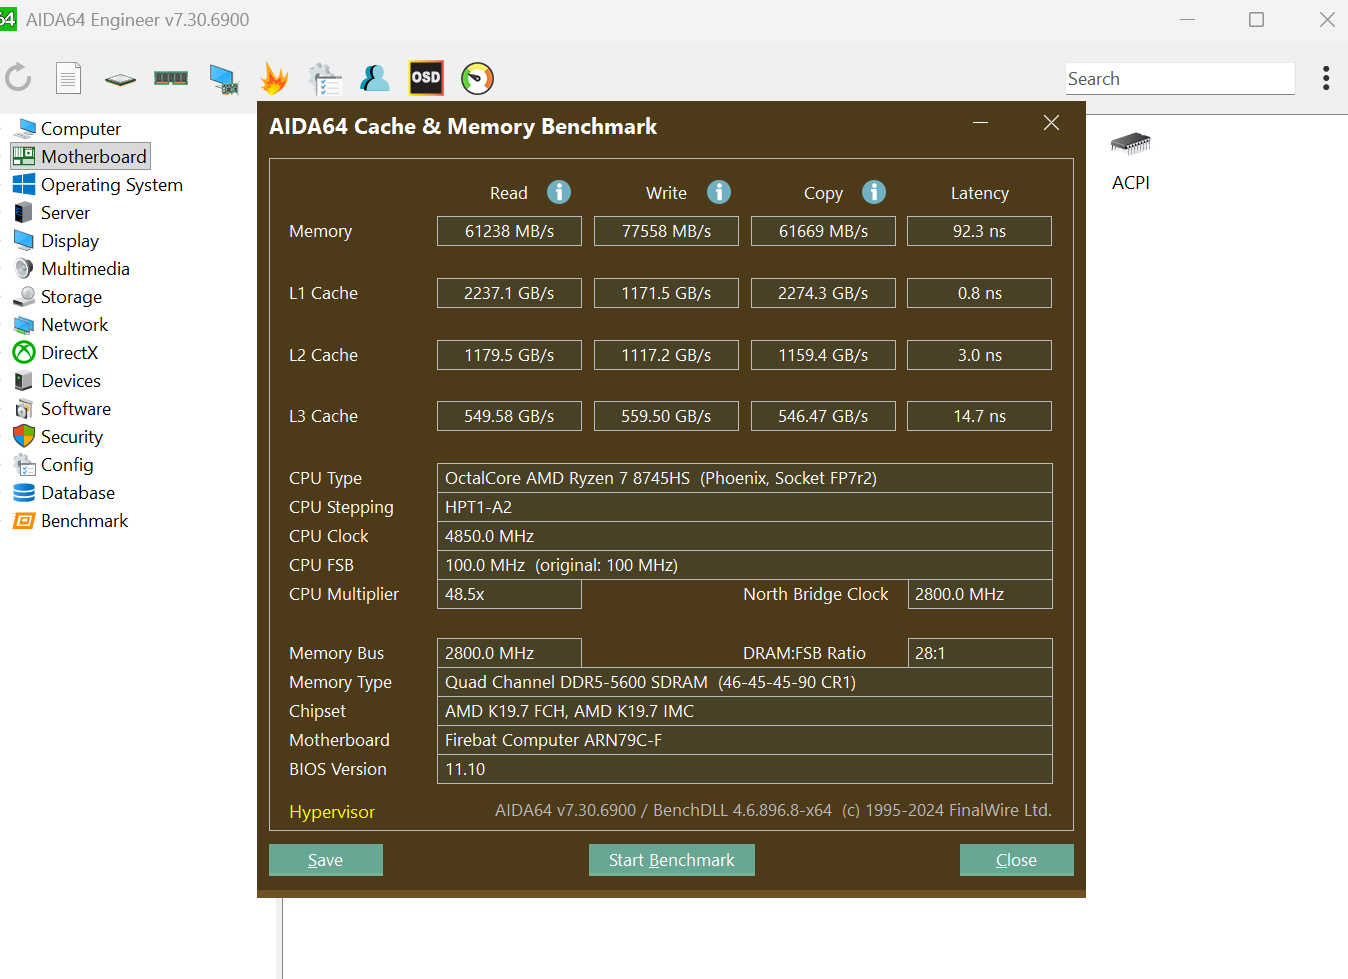Viewport: 1348px width, 979px height.
Task: Click the speedometer gauge toolbar icon
Action: point(477,78)
